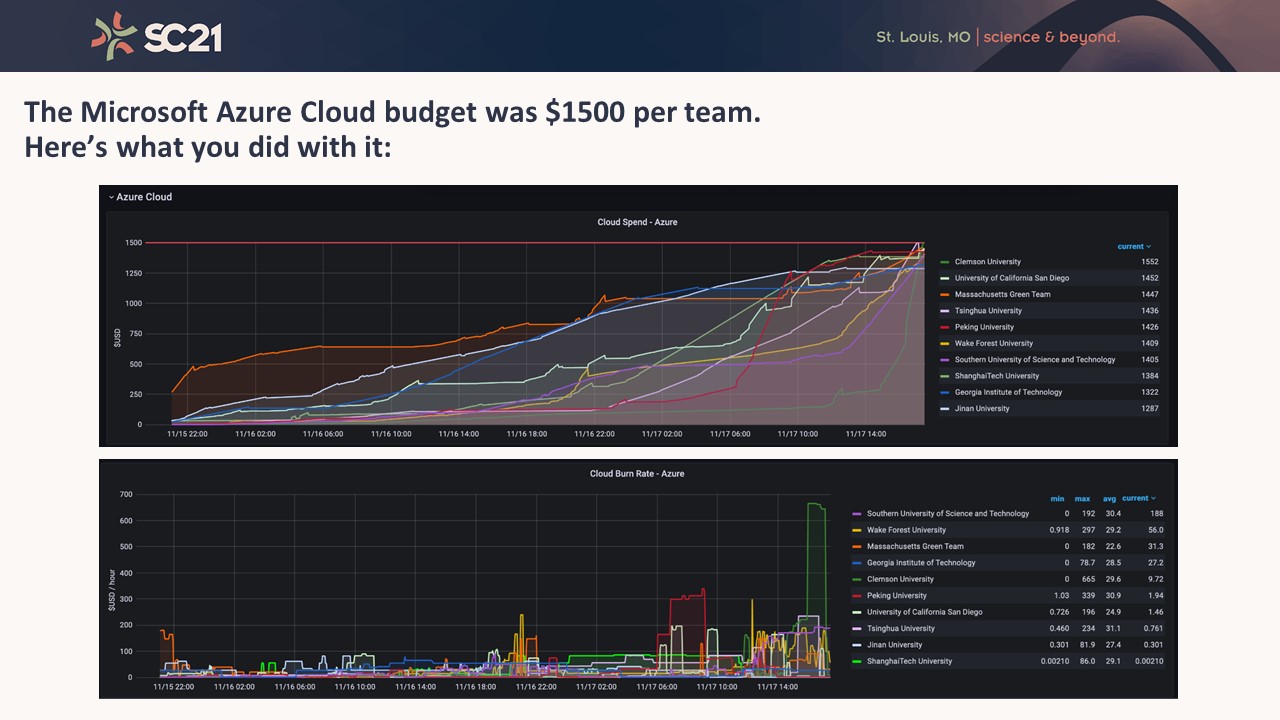Select Jinan University in Cloud Spend legend
The width and height of the screenshot is (1280, 720).
click(982, 408)
